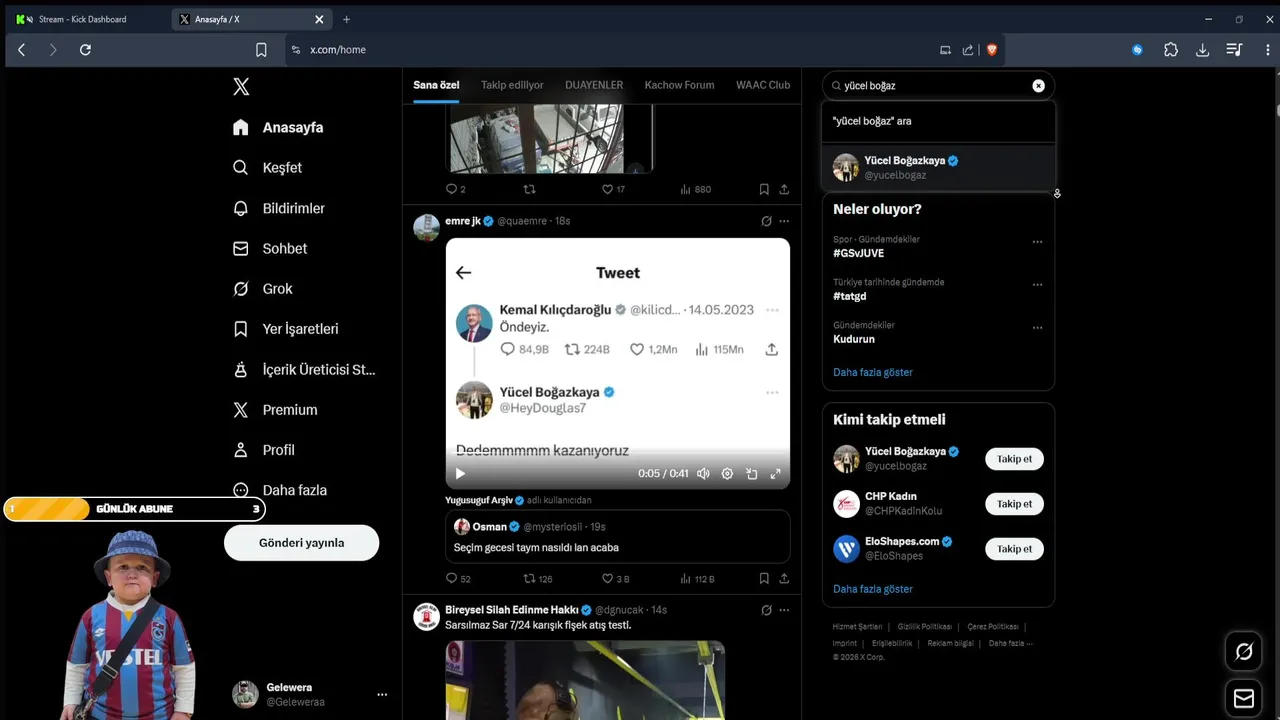The width and height of the screenshot is (1280, 720).
Task: Show more trends via Daha fazla göster
Action: 873,372
